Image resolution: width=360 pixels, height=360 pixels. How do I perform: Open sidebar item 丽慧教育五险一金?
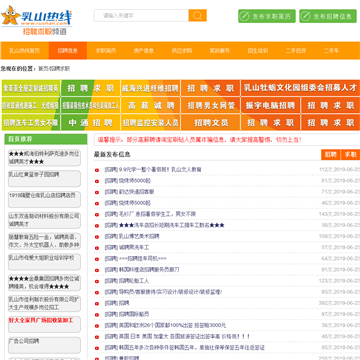[x=44, y=241]
